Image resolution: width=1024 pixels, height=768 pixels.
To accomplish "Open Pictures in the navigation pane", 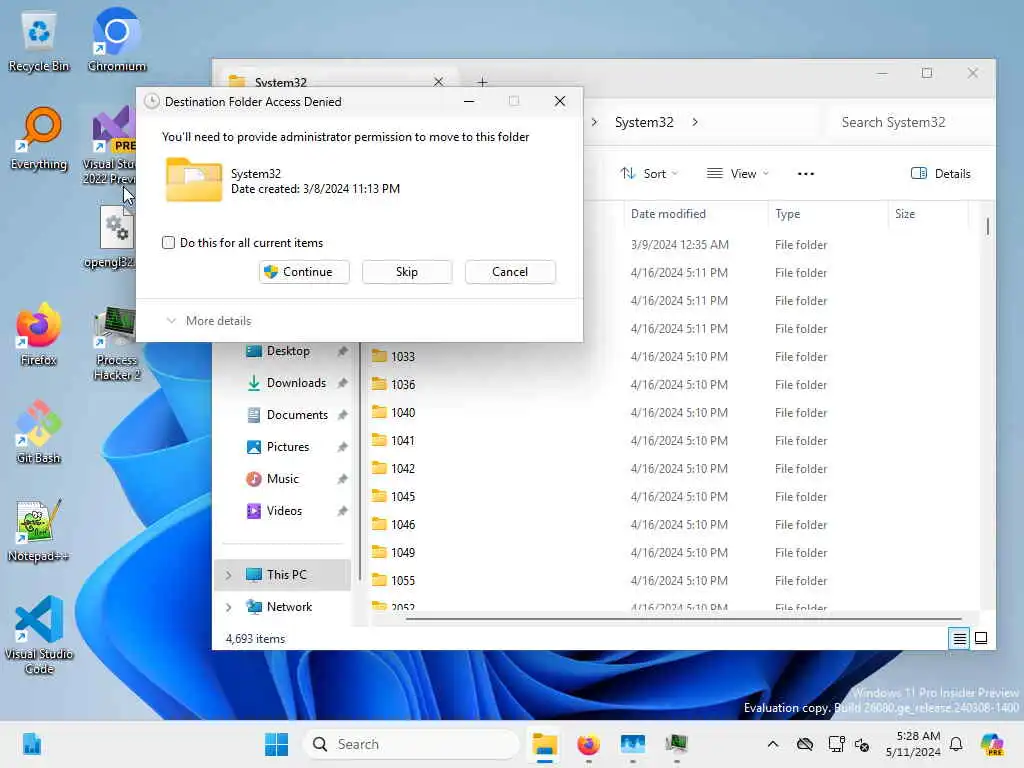I will 287,447.
